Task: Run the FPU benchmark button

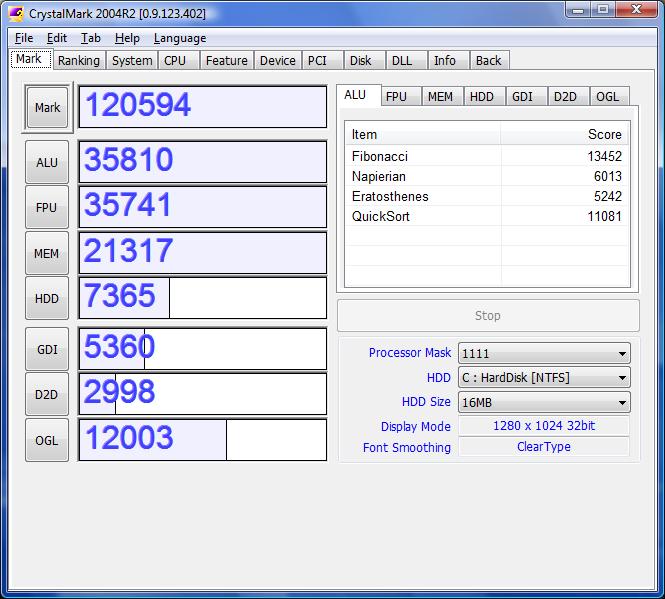Action: [47, 207]
